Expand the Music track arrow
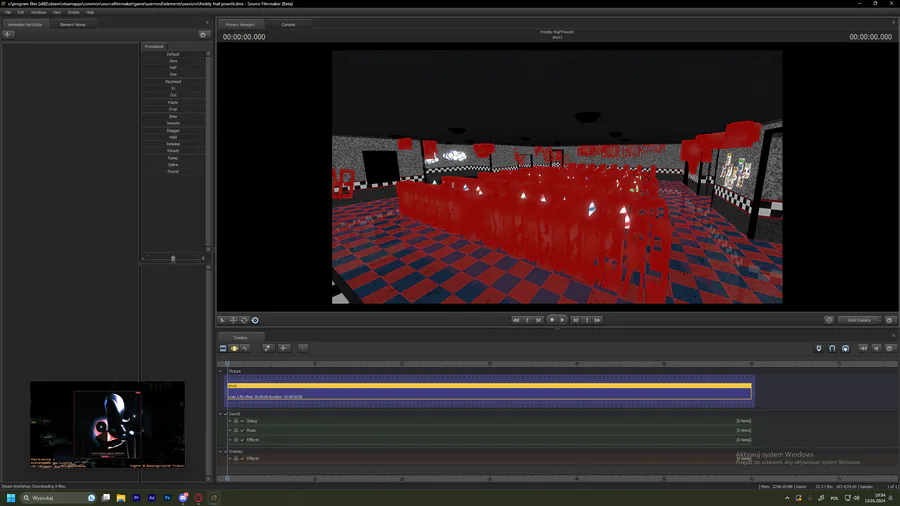Image resolution: width=900 pixels, height=506 pixels. (x=230, y=430)
